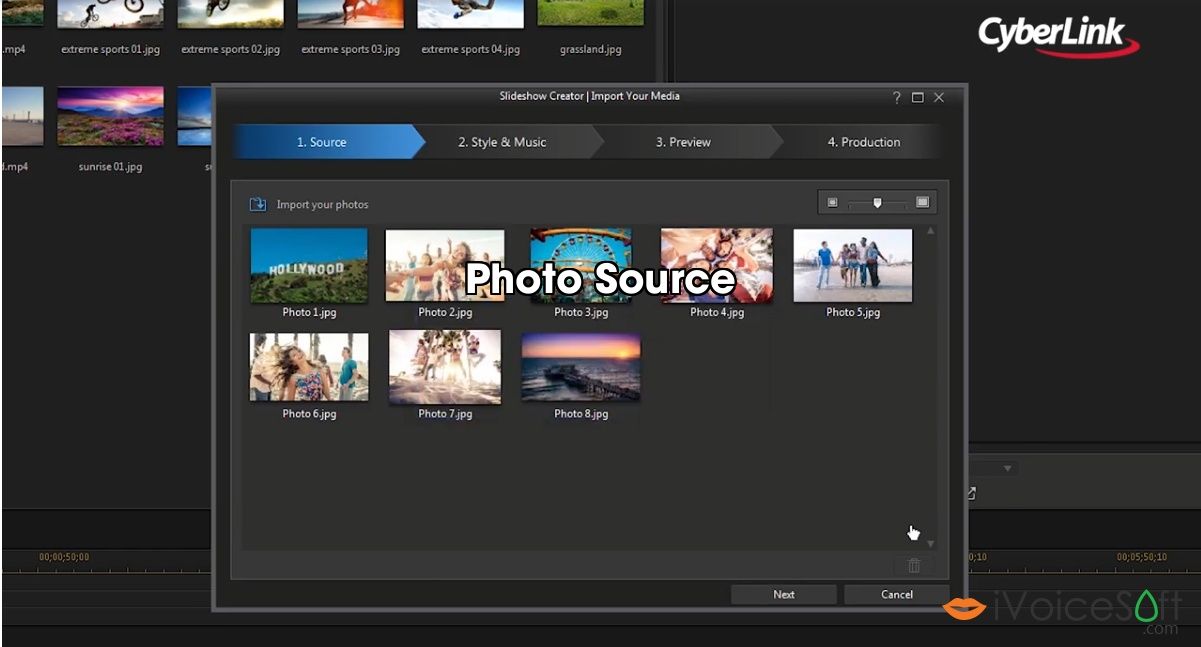Click the 00;00;50;00 timeline ruler mark
Screen dimensions: 1201x647
point(64,557)
